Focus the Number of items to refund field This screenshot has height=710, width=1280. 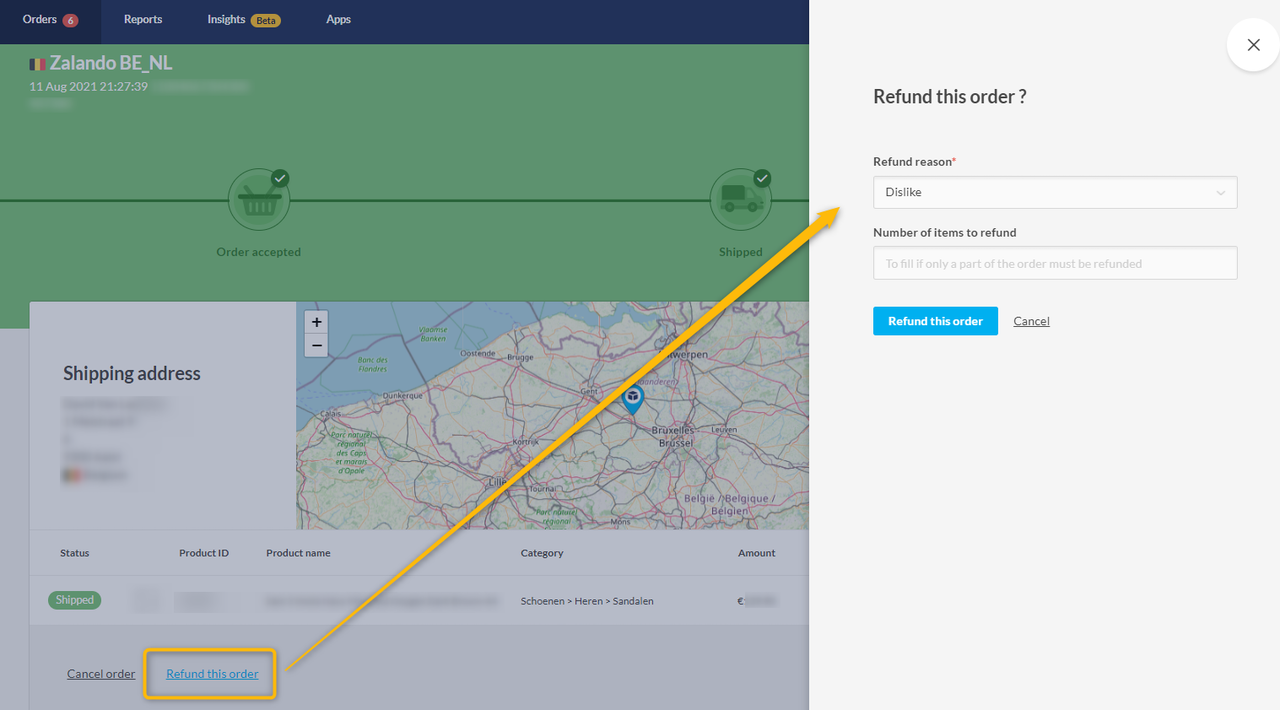point(1054,264)
